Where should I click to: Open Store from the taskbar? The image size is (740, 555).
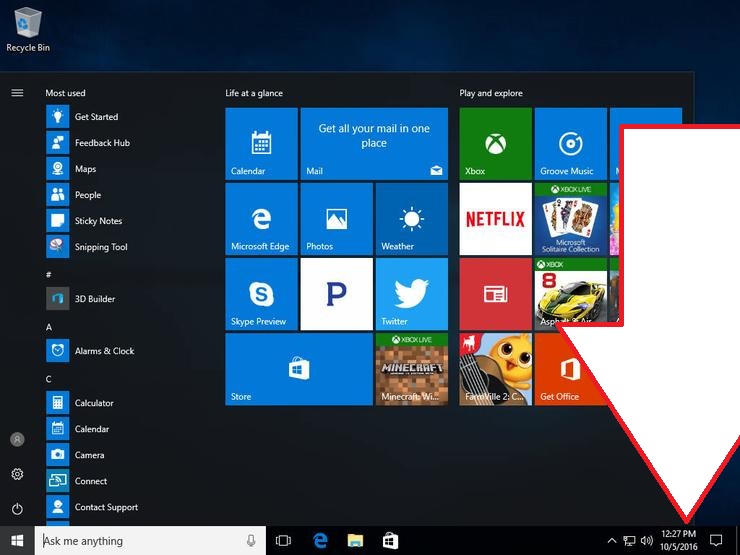tap(390, 541)
